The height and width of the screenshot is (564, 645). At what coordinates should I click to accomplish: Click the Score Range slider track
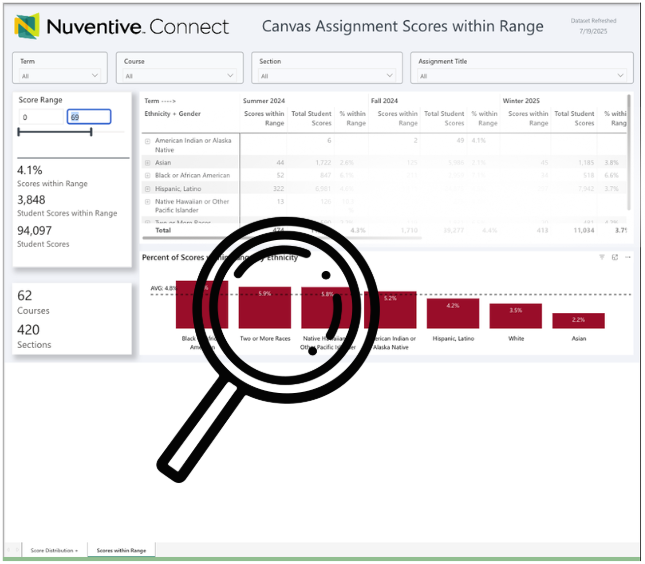(x=55, y=131)
